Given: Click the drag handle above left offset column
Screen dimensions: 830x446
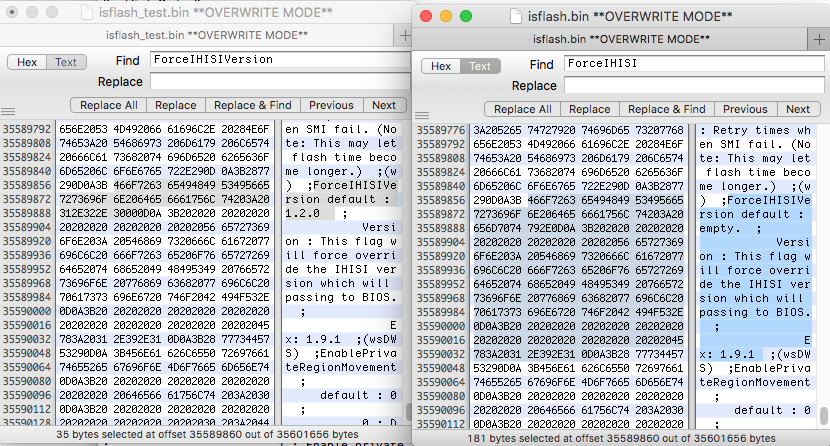Looking at the screenshot, I should pyautogui.click(x=7, y=109).
